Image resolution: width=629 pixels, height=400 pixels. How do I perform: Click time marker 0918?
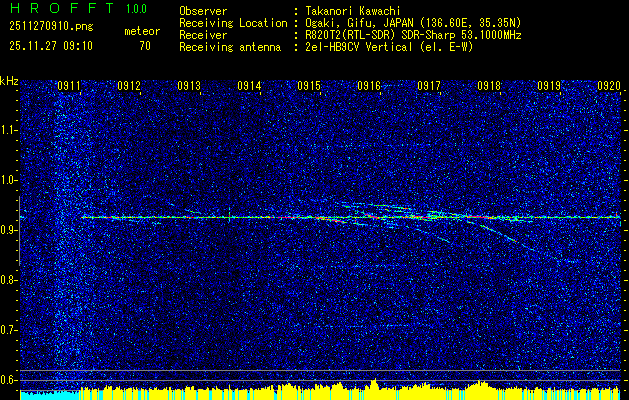click(489, 86)
